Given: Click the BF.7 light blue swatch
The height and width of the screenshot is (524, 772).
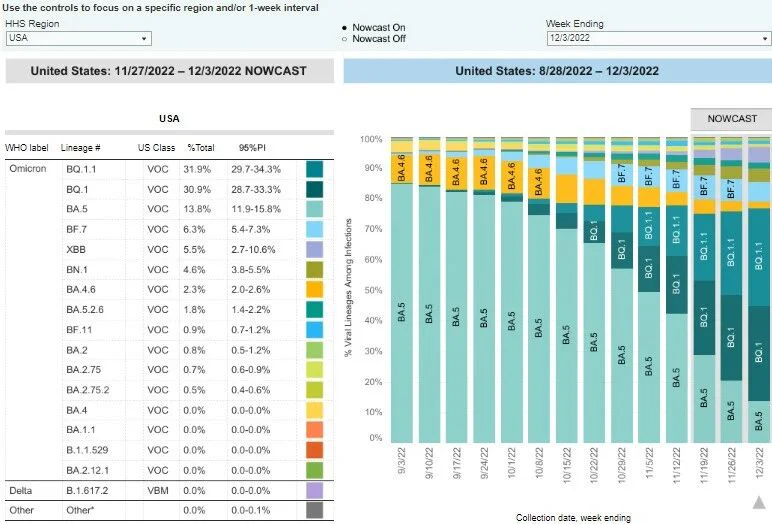Looking at the screenshot, I should (x=315, y=229).
